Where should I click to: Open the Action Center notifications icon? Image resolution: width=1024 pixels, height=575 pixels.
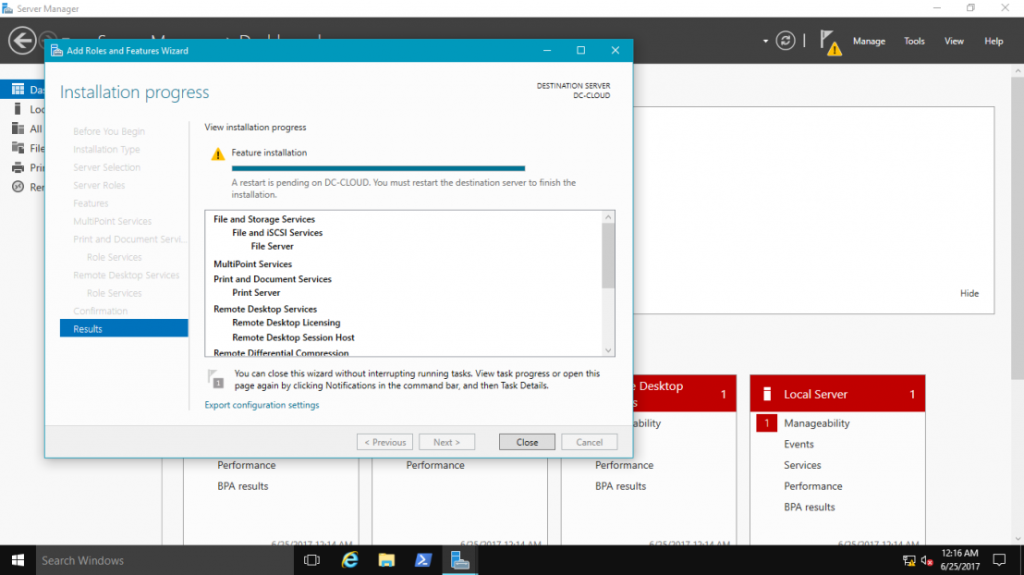click(x=999, y=561)
